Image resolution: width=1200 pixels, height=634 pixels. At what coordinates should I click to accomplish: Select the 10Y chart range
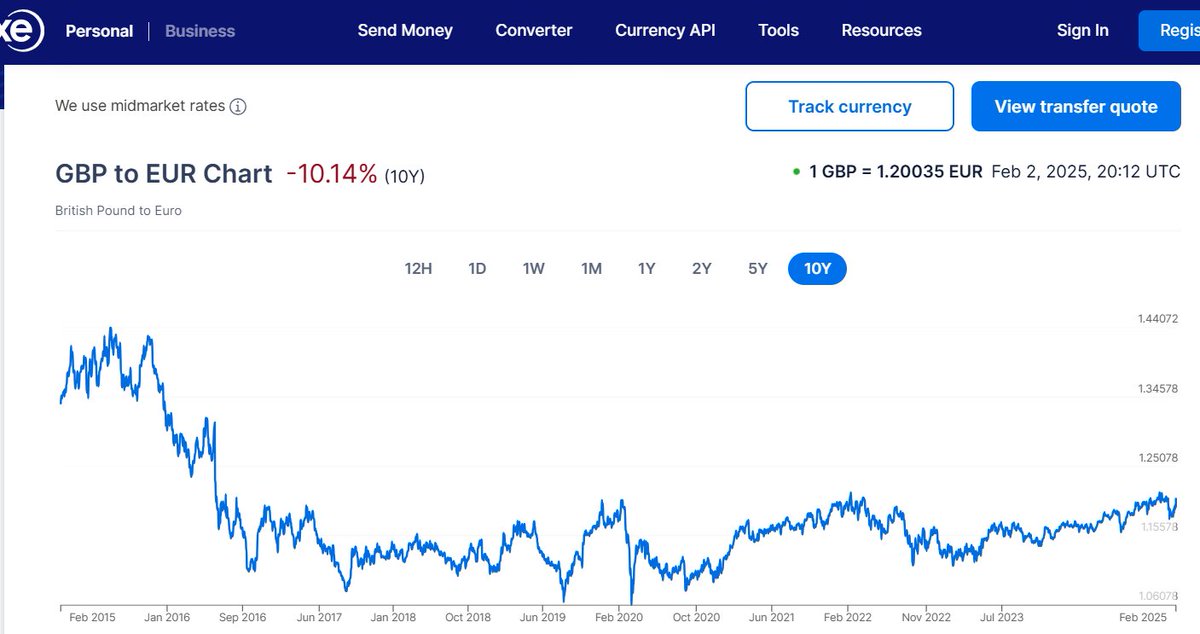pyautogui.click(x=817, y=268)
